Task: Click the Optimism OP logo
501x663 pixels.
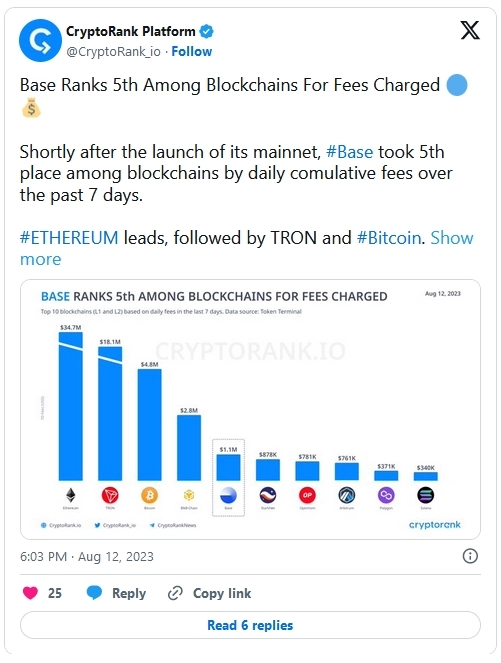Action: (307, 495)
